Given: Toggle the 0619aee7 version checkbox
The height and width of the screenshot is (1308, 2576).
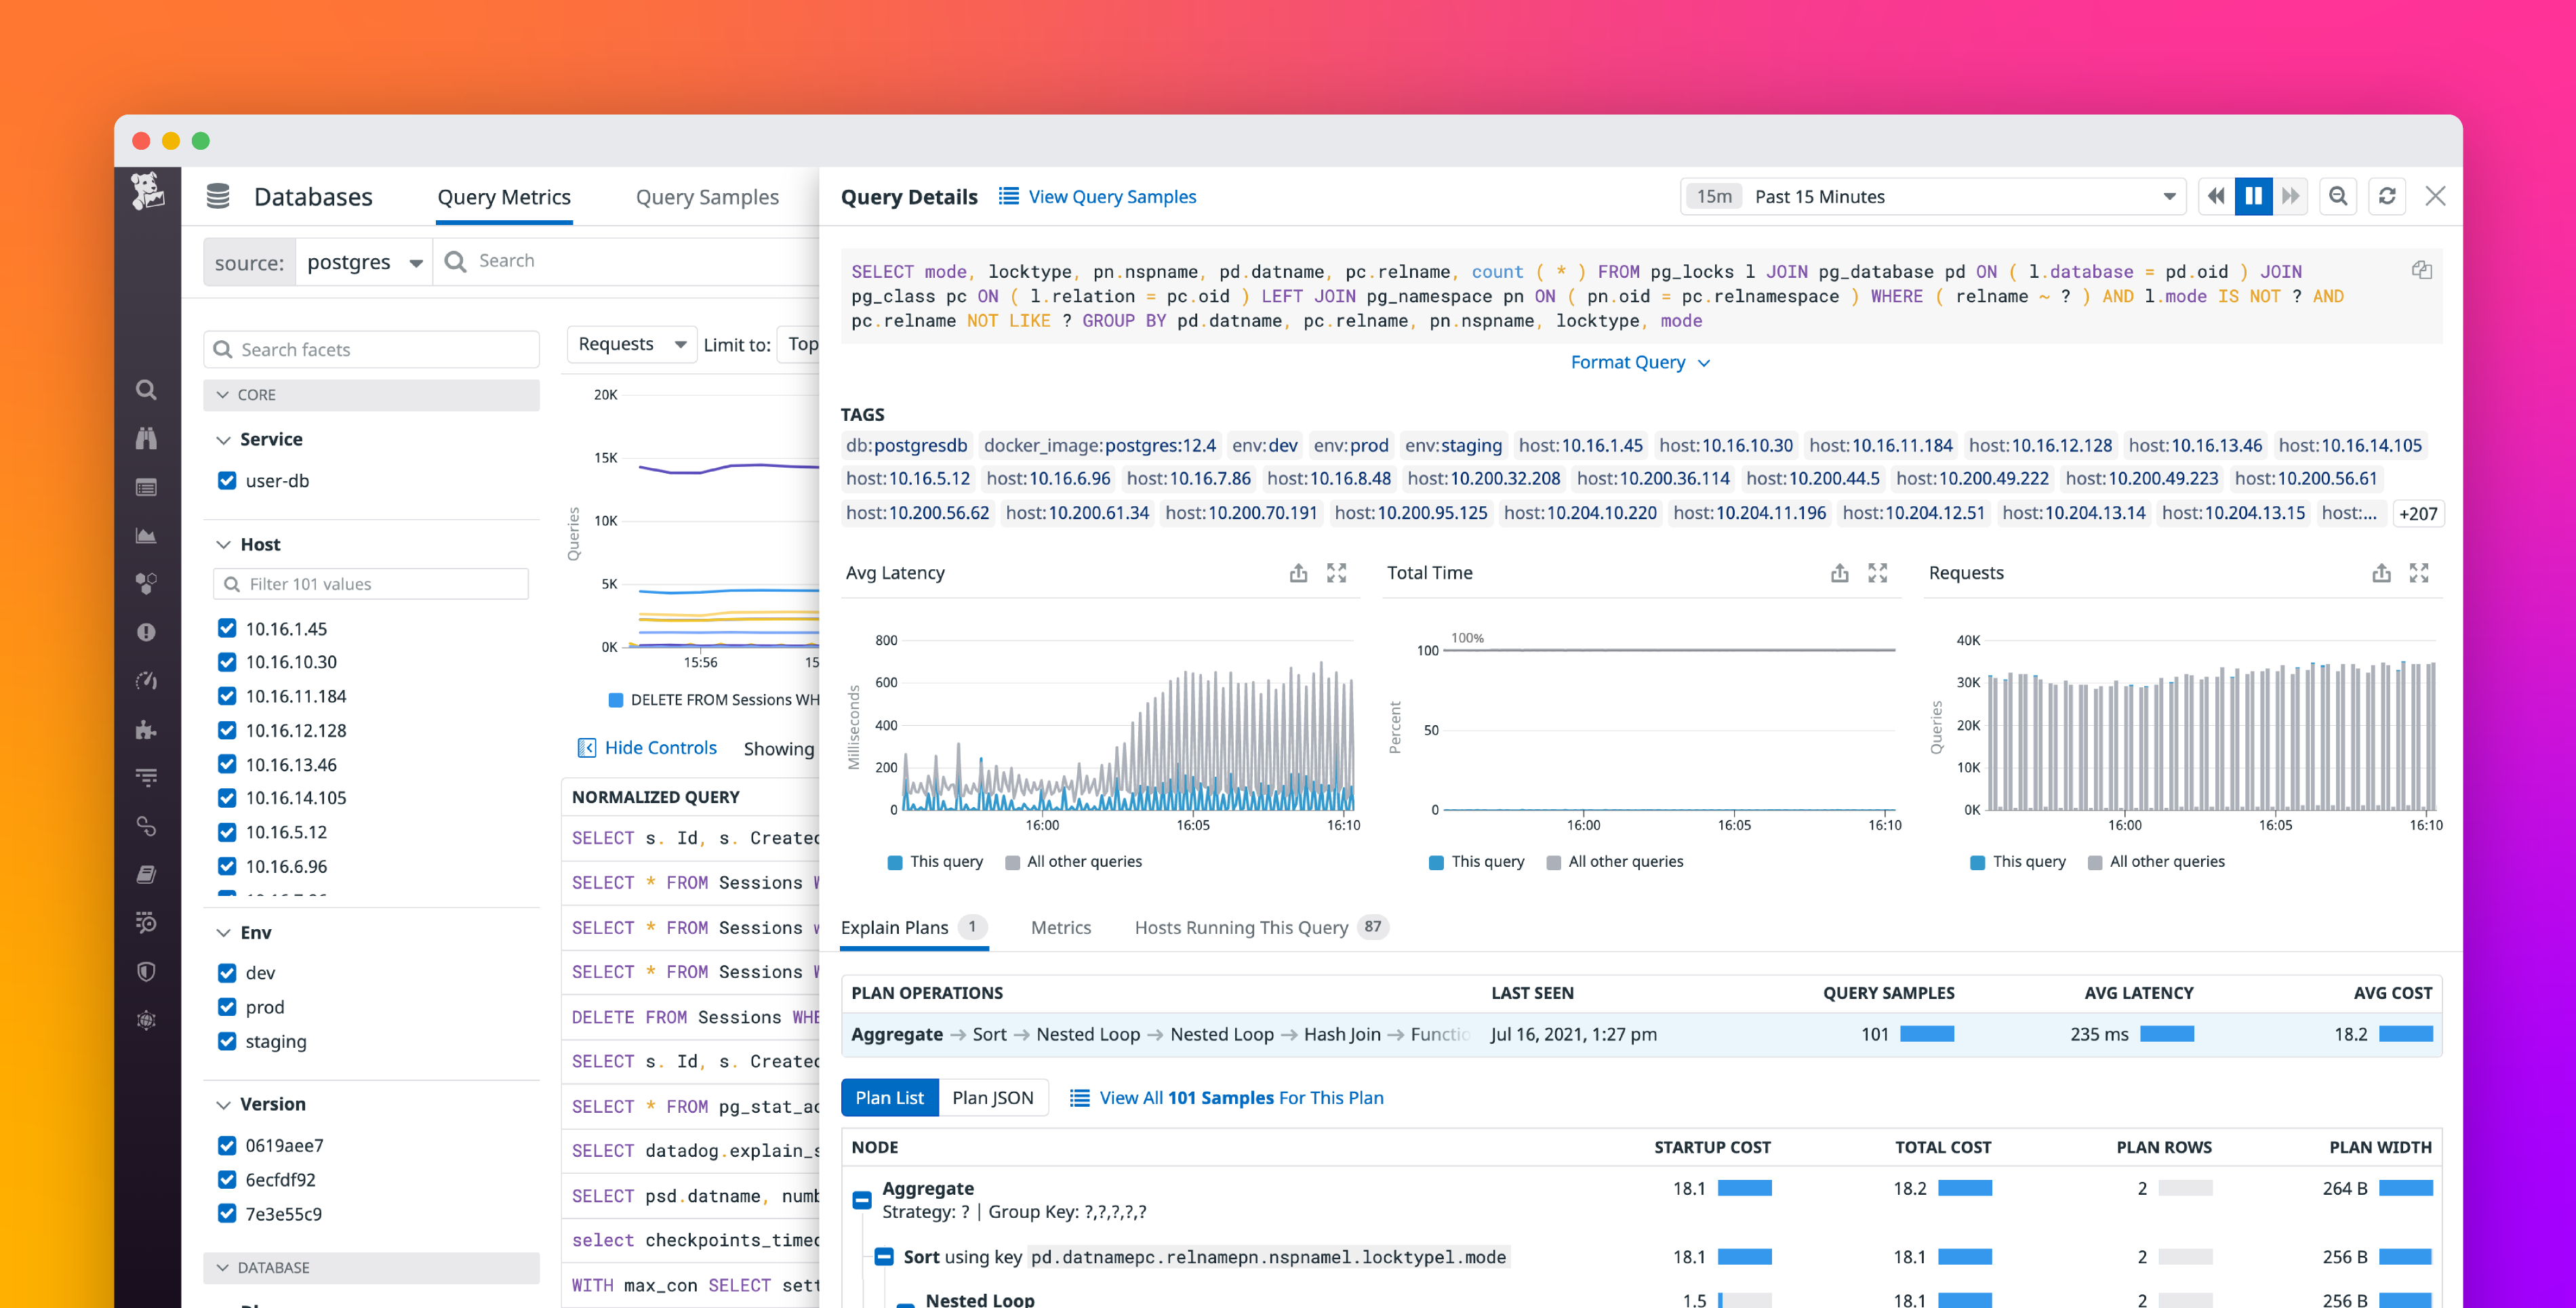Looking at the screenshot, I should tap(226, 1145).
